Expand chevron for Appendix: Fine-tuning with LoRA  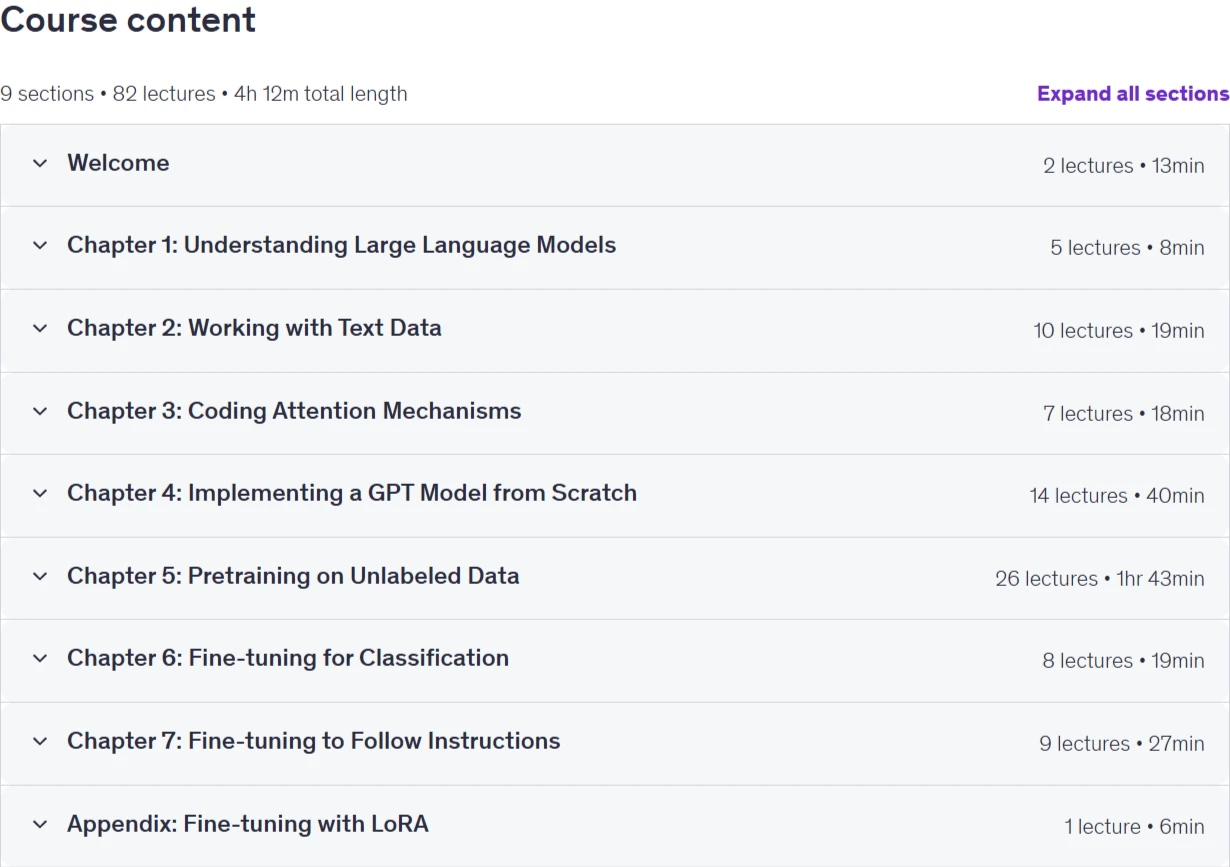[40, 824]
